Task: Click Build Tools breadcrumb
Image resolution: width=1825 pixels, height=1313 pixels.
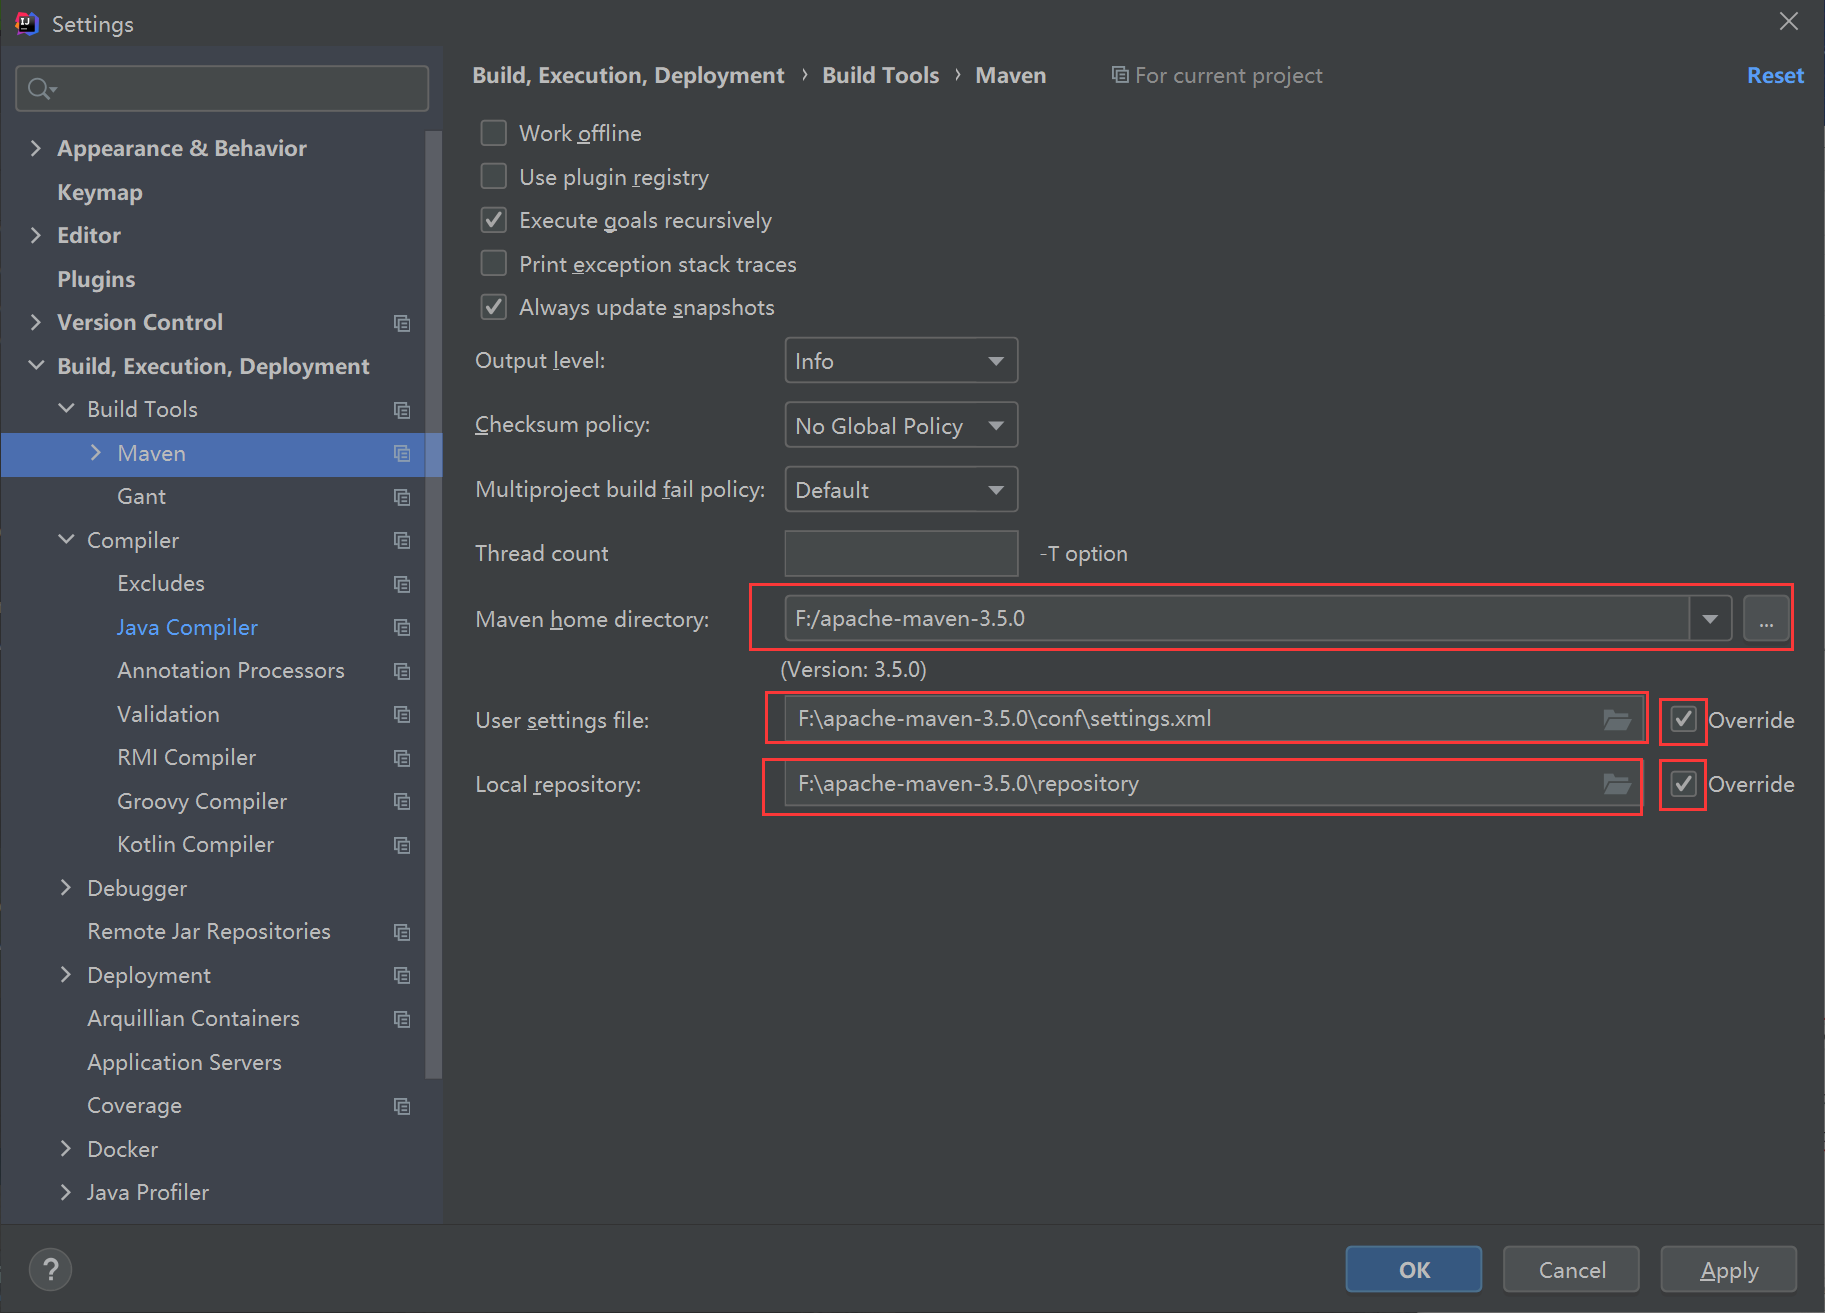Action: coord(880,75)
